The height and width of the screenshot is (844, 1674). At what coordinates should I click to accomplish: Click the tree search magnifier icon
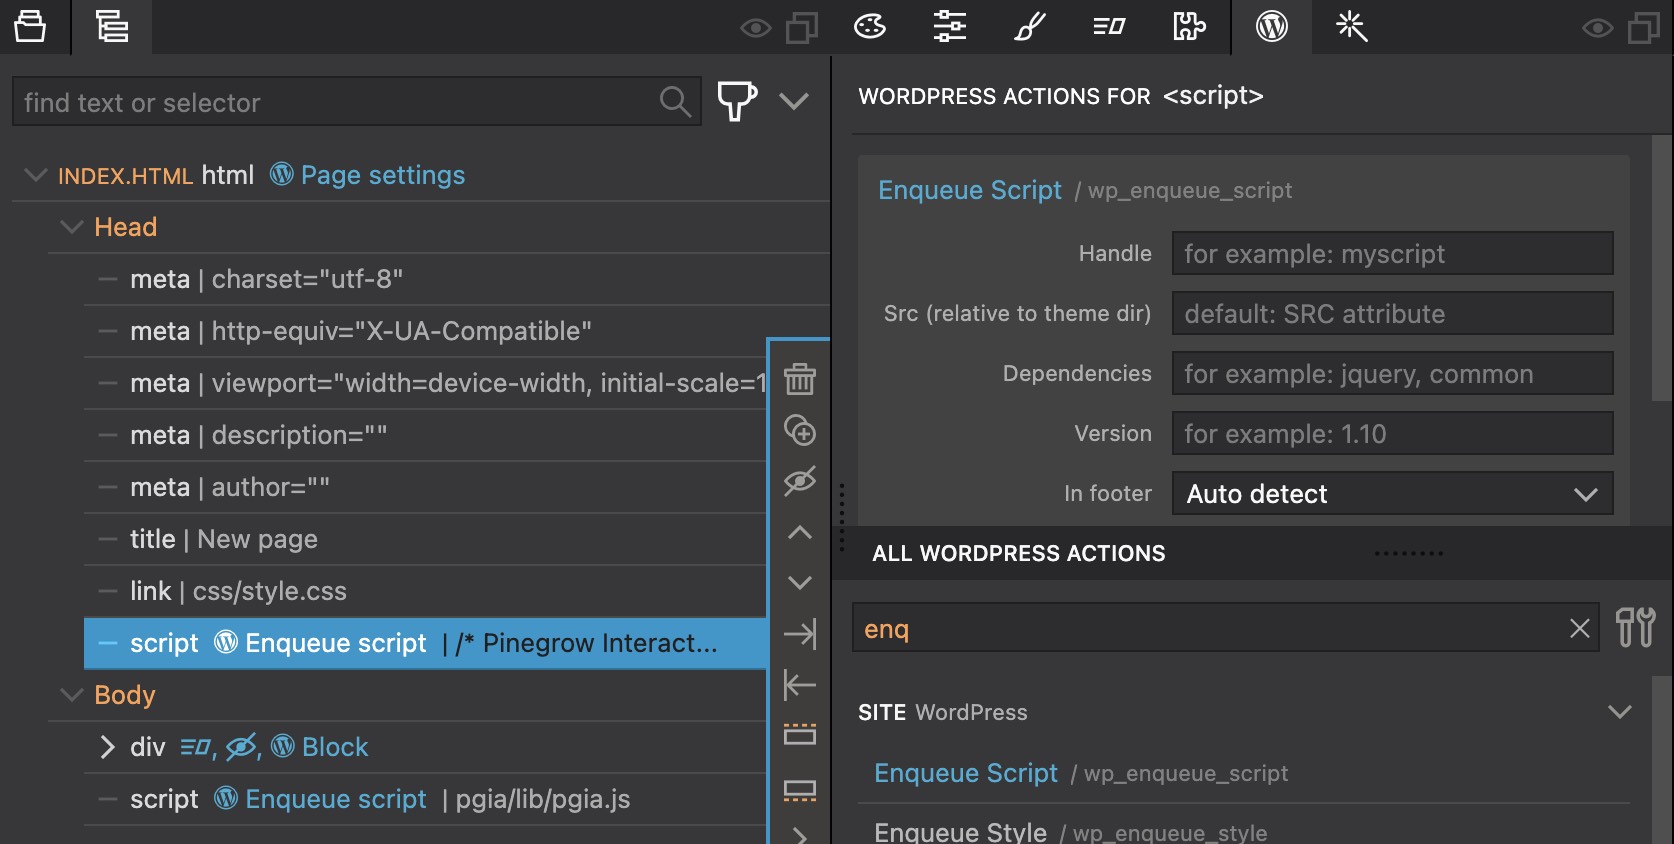675,101
